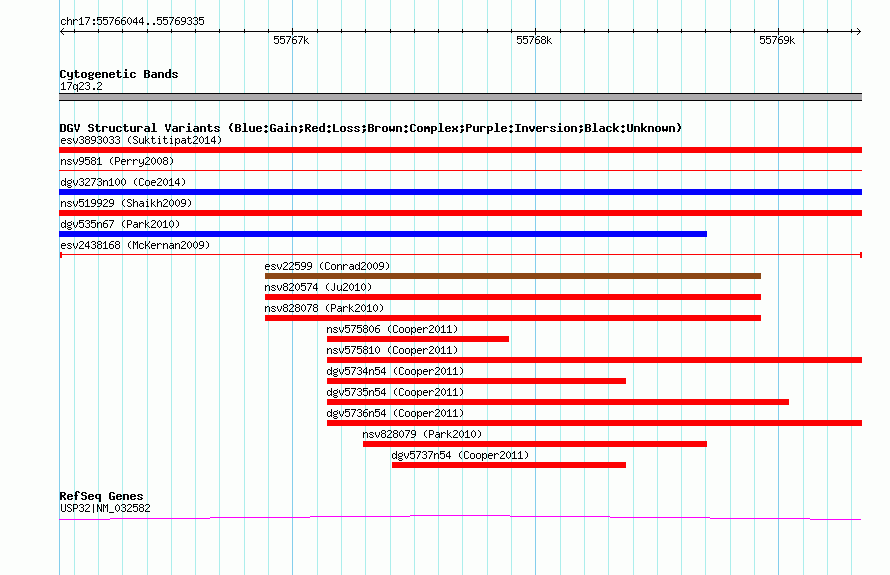
Task: Click the DGV Structural Variants track title
Action: tap(371, 128)
